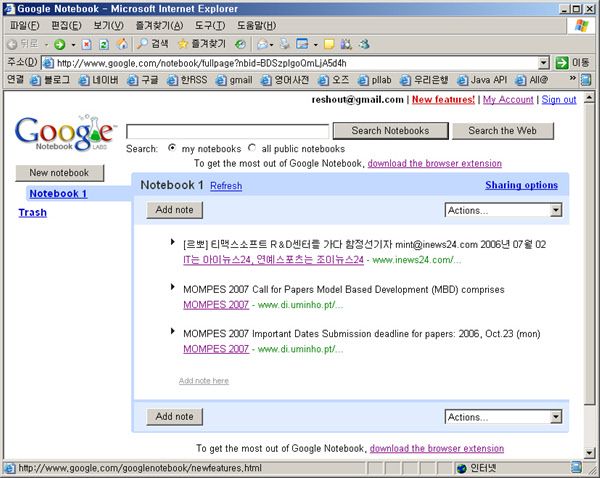Click the 'Add note here' link
The image size is (600, 478).
pos(204,381)
